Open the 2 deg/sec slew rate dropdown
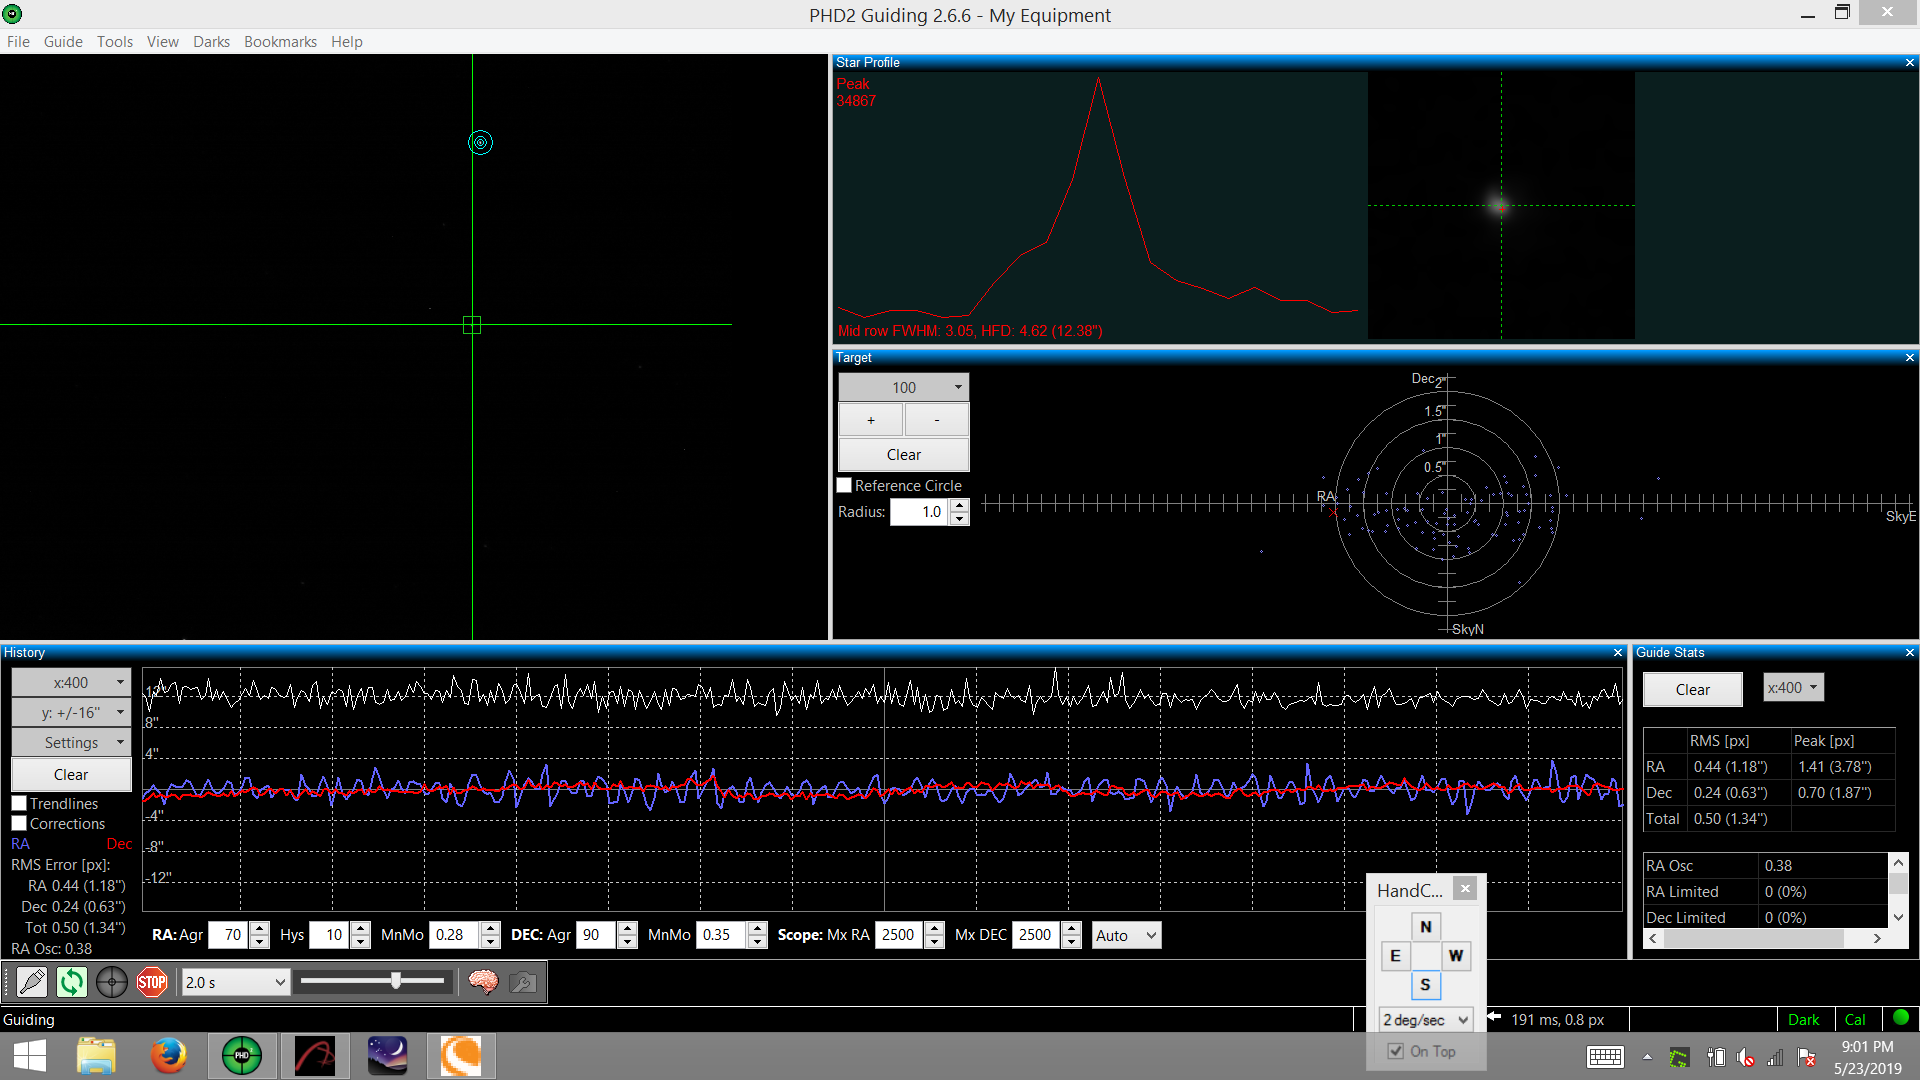This screenshot has width=1920, height=1080. (x=1425, y=1019)
